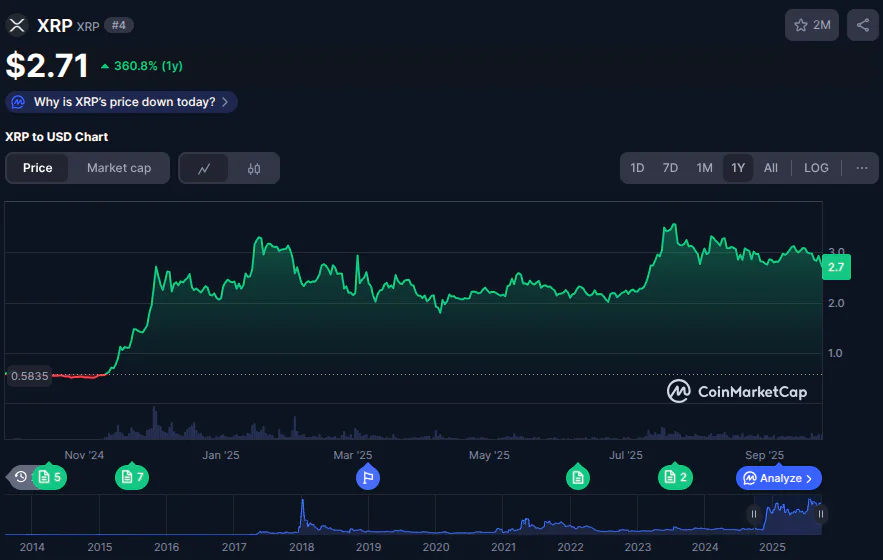Switch to candlestick chart view
Image resolution: width=883 pixels, height=560 pixels.
pyautogui.click(x=254, y=168)
